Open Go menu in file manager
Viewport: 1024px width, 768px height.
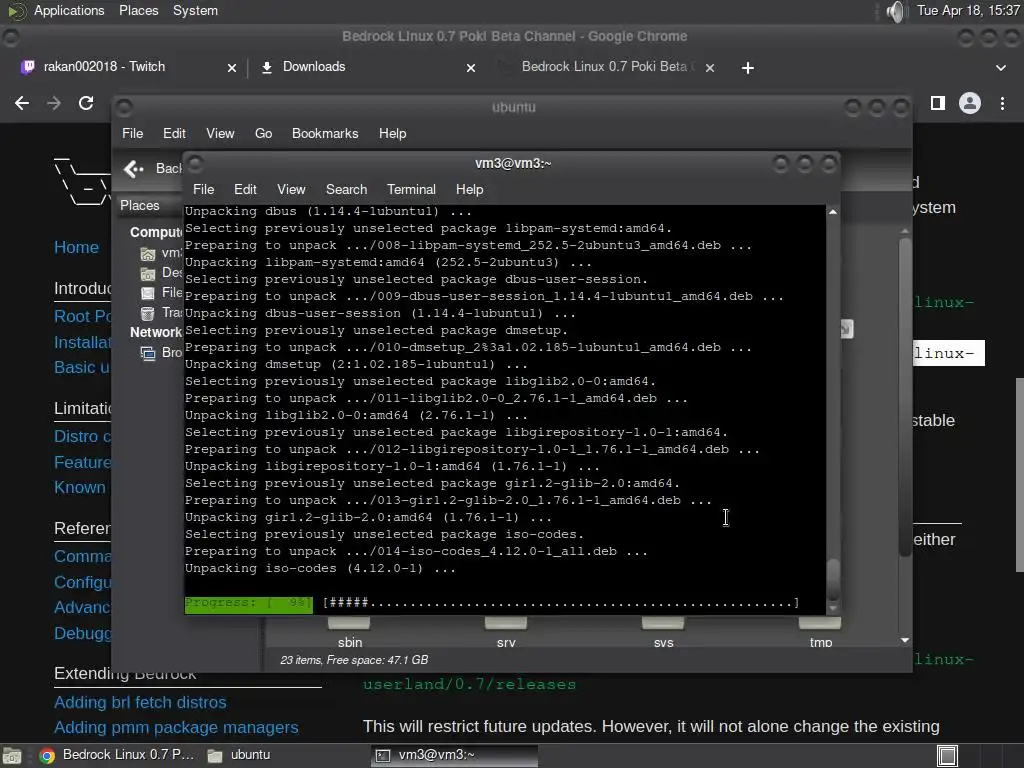pyautogui.click(x=263, y=133)
